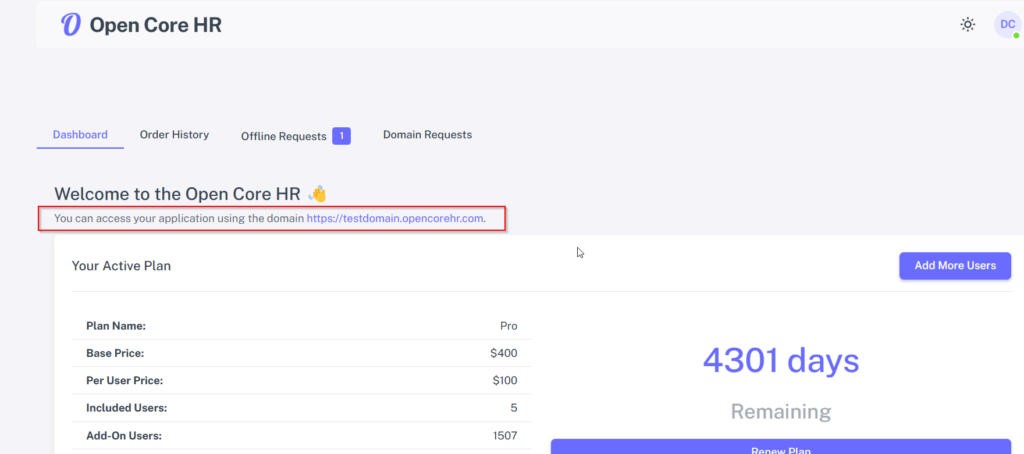This screenshot has height=454, width=1024.
Task: Click the Add-On Users label
Action: coord(124,436)
